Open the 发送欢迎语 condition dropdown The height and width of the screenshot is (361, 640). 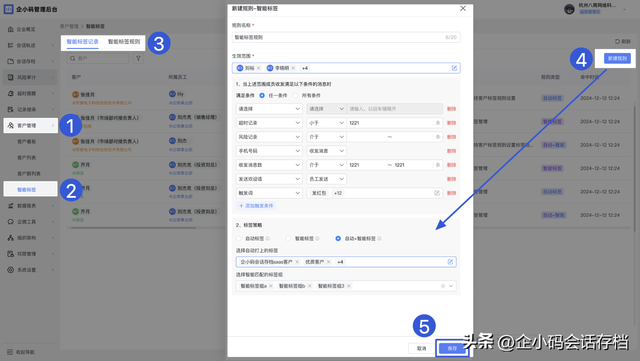click(269, 179)
